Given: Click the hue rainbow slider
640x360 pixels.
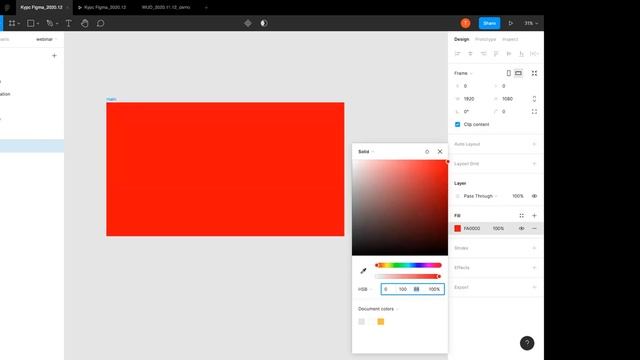Looking at the screenshot, I should [x=408, y=265].
